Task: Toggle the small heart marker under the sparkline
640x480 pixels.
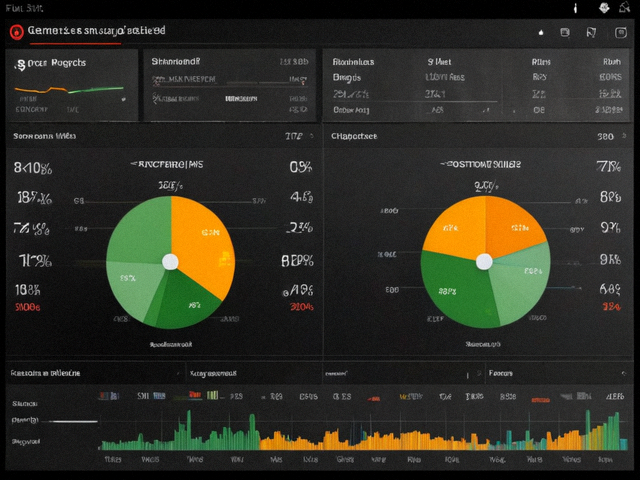Action: click(123, 99)
